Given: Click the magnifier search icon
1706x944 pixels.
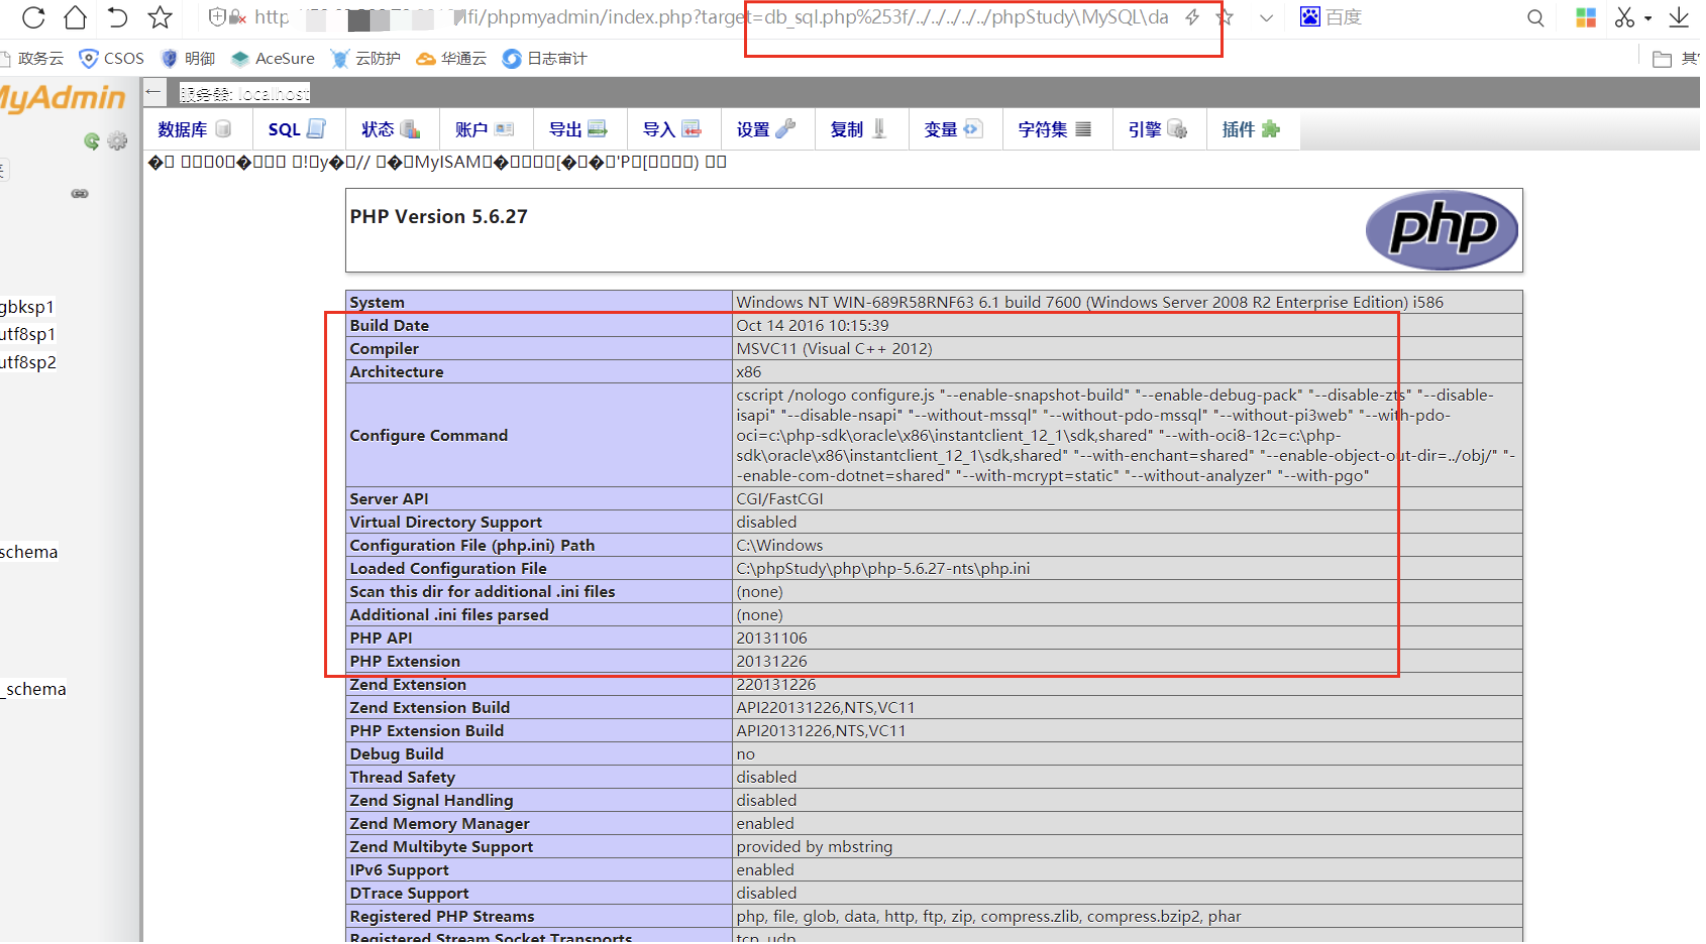Looking at the screenshot, I should pos(1535,18).
